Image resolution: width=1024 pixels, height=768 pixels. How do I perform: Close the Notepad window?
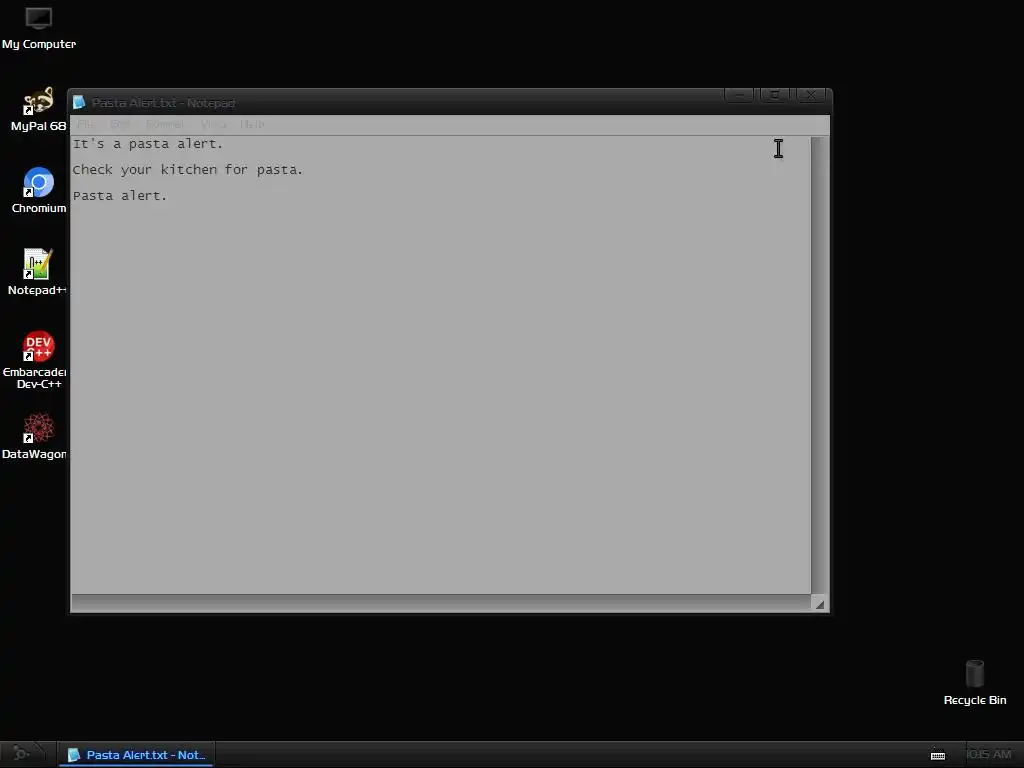click(x=811, y=95)
